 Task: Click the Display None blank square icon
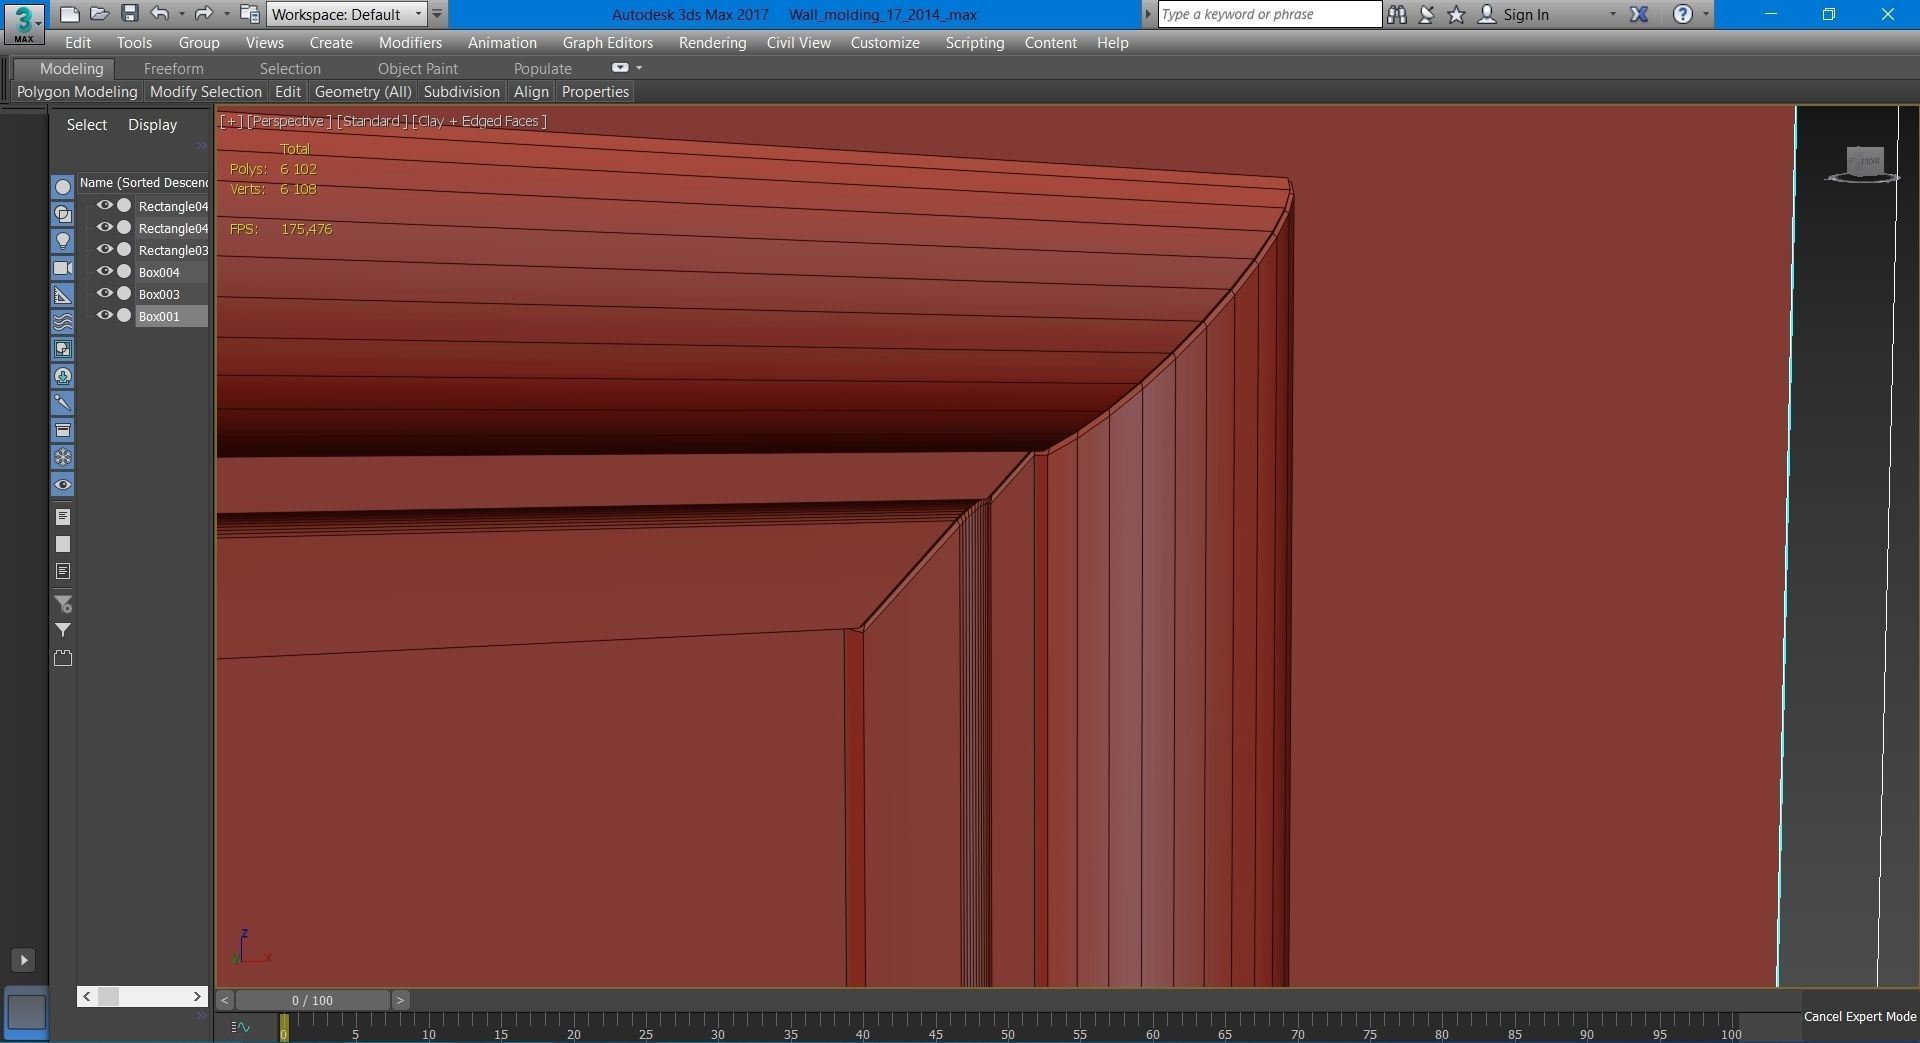pos(63,544)
